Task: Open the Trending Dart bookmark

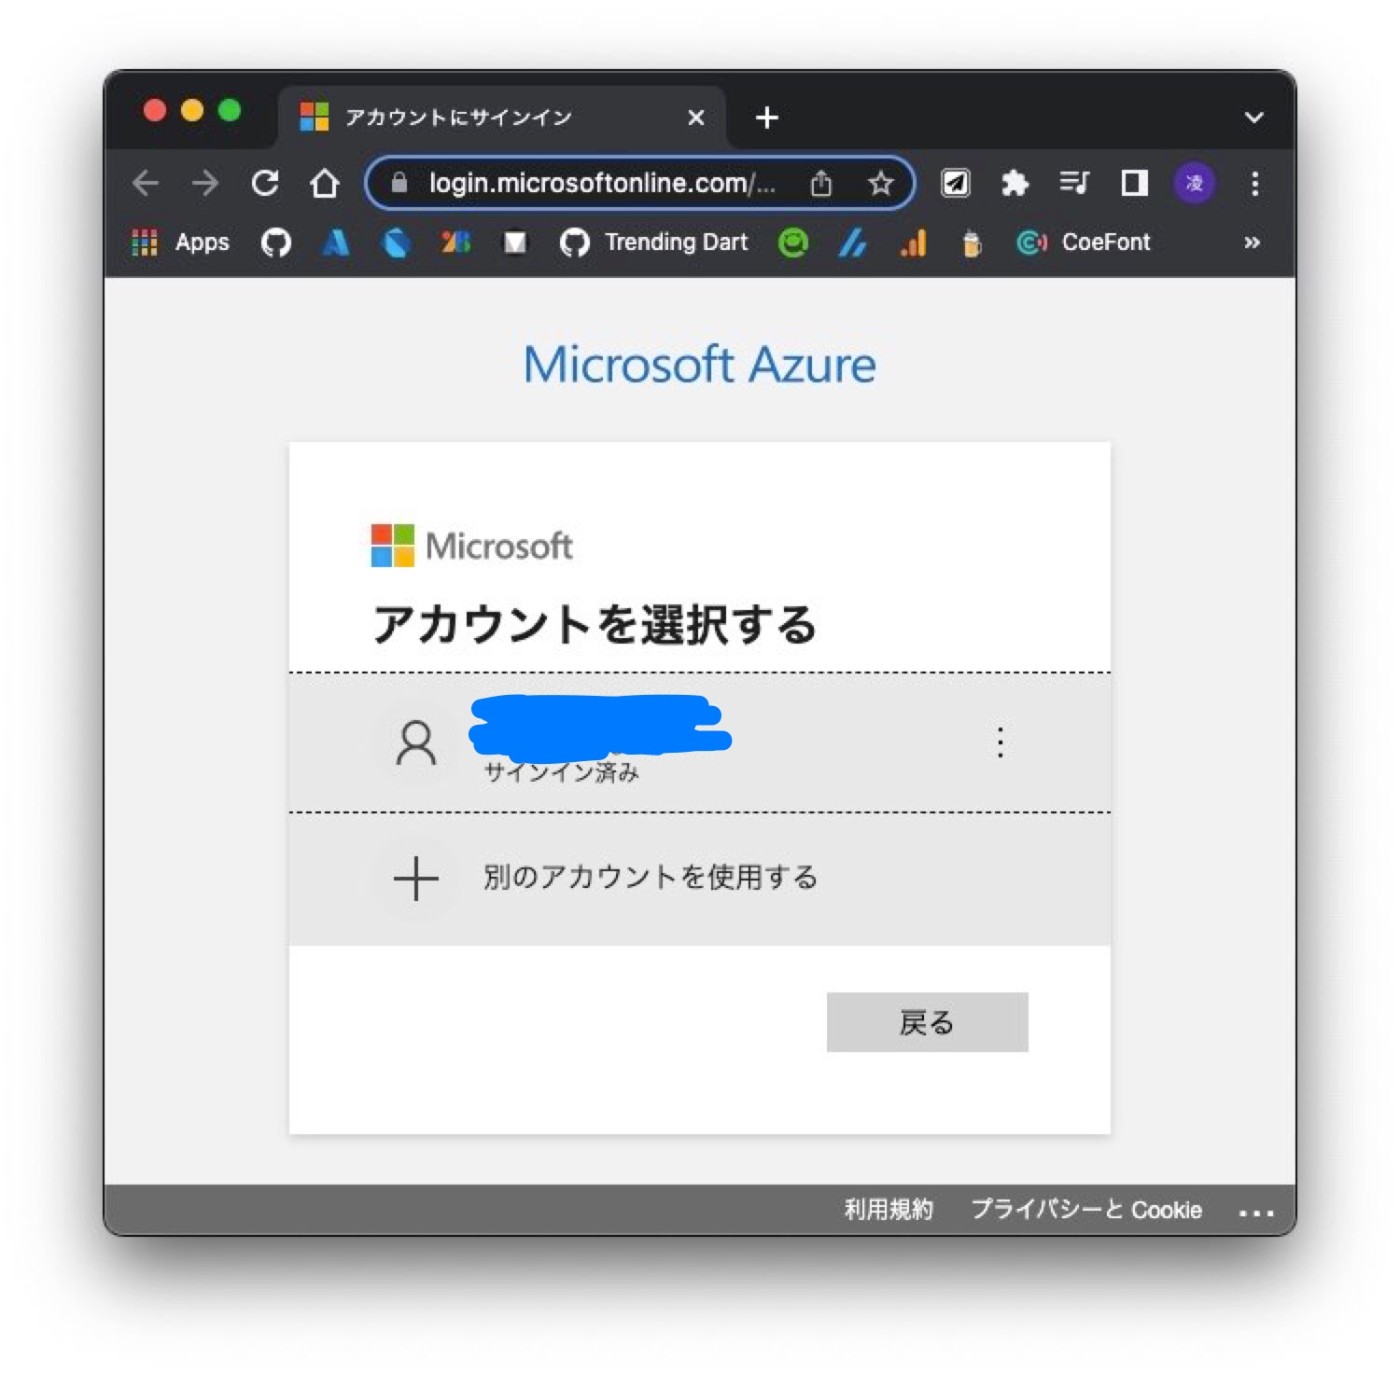Action: coord(654,242)
